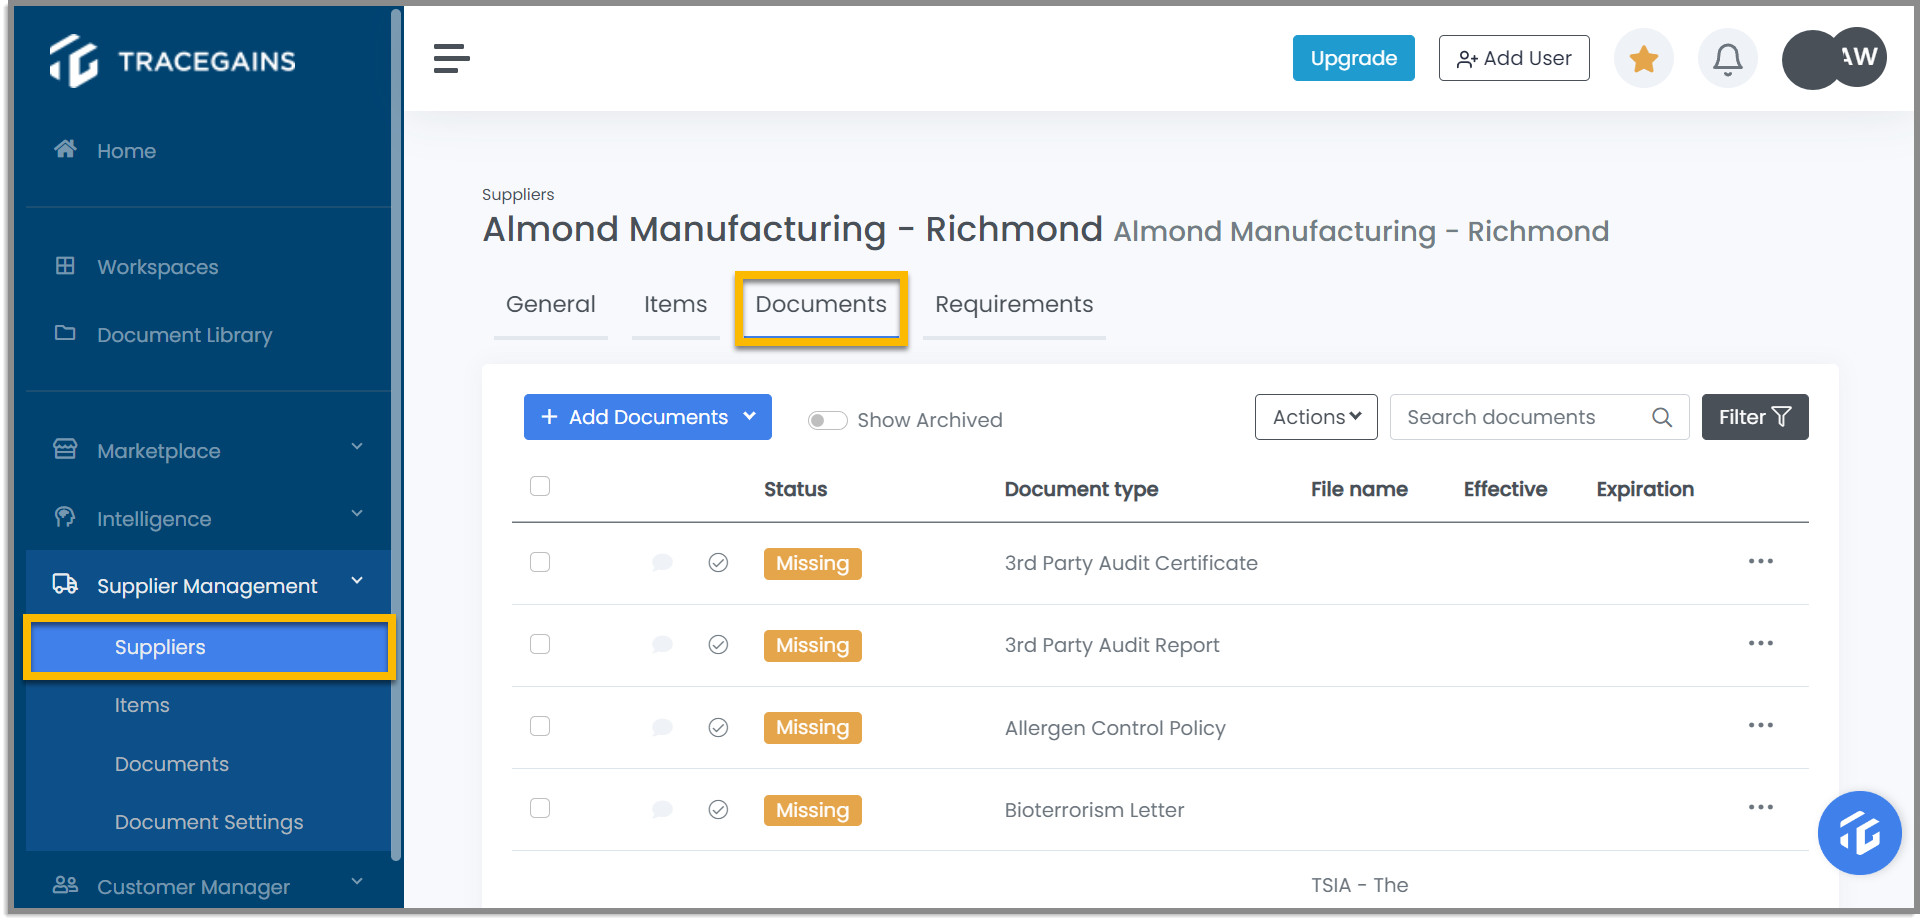Viewport: 1920px width, 922px height.
Task: Click the Upgrade button
Action: click(x=1353, y=58)
